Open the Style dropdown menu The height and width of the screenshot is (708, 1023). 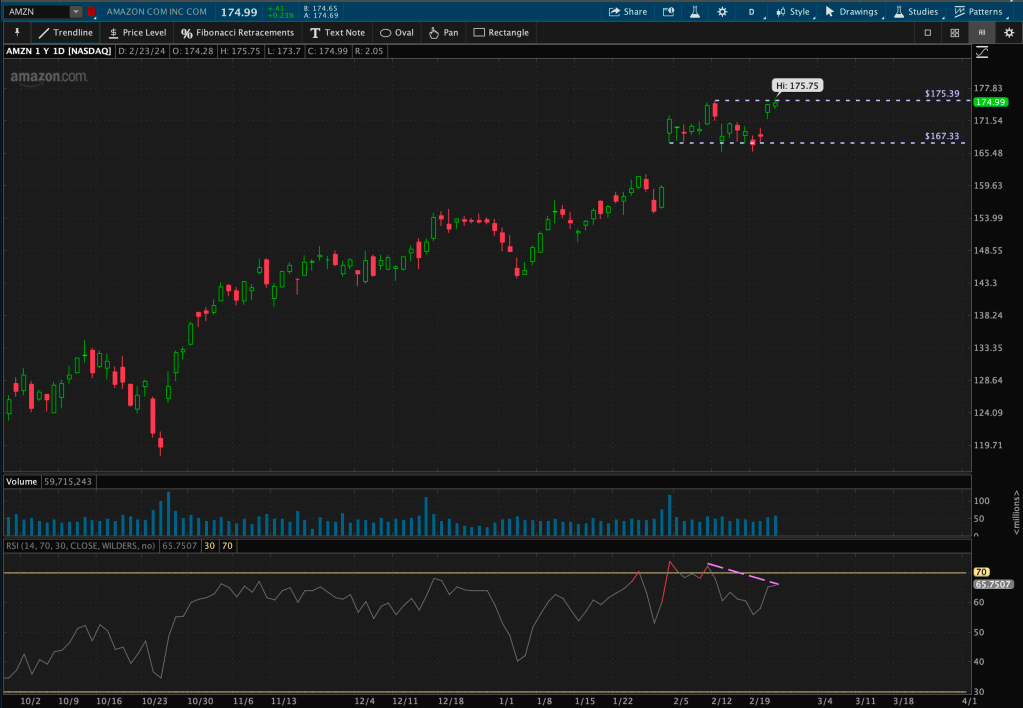(793, 12)
